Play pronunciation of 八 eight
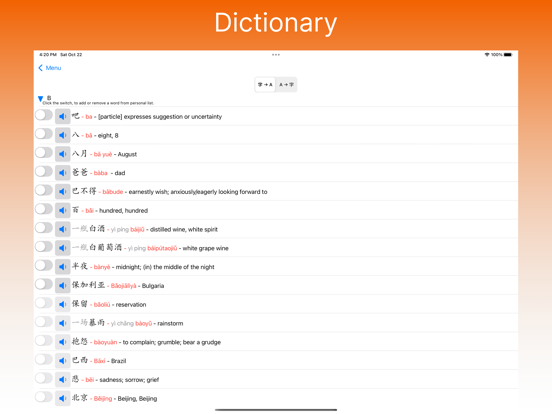 tap(63, 135)
